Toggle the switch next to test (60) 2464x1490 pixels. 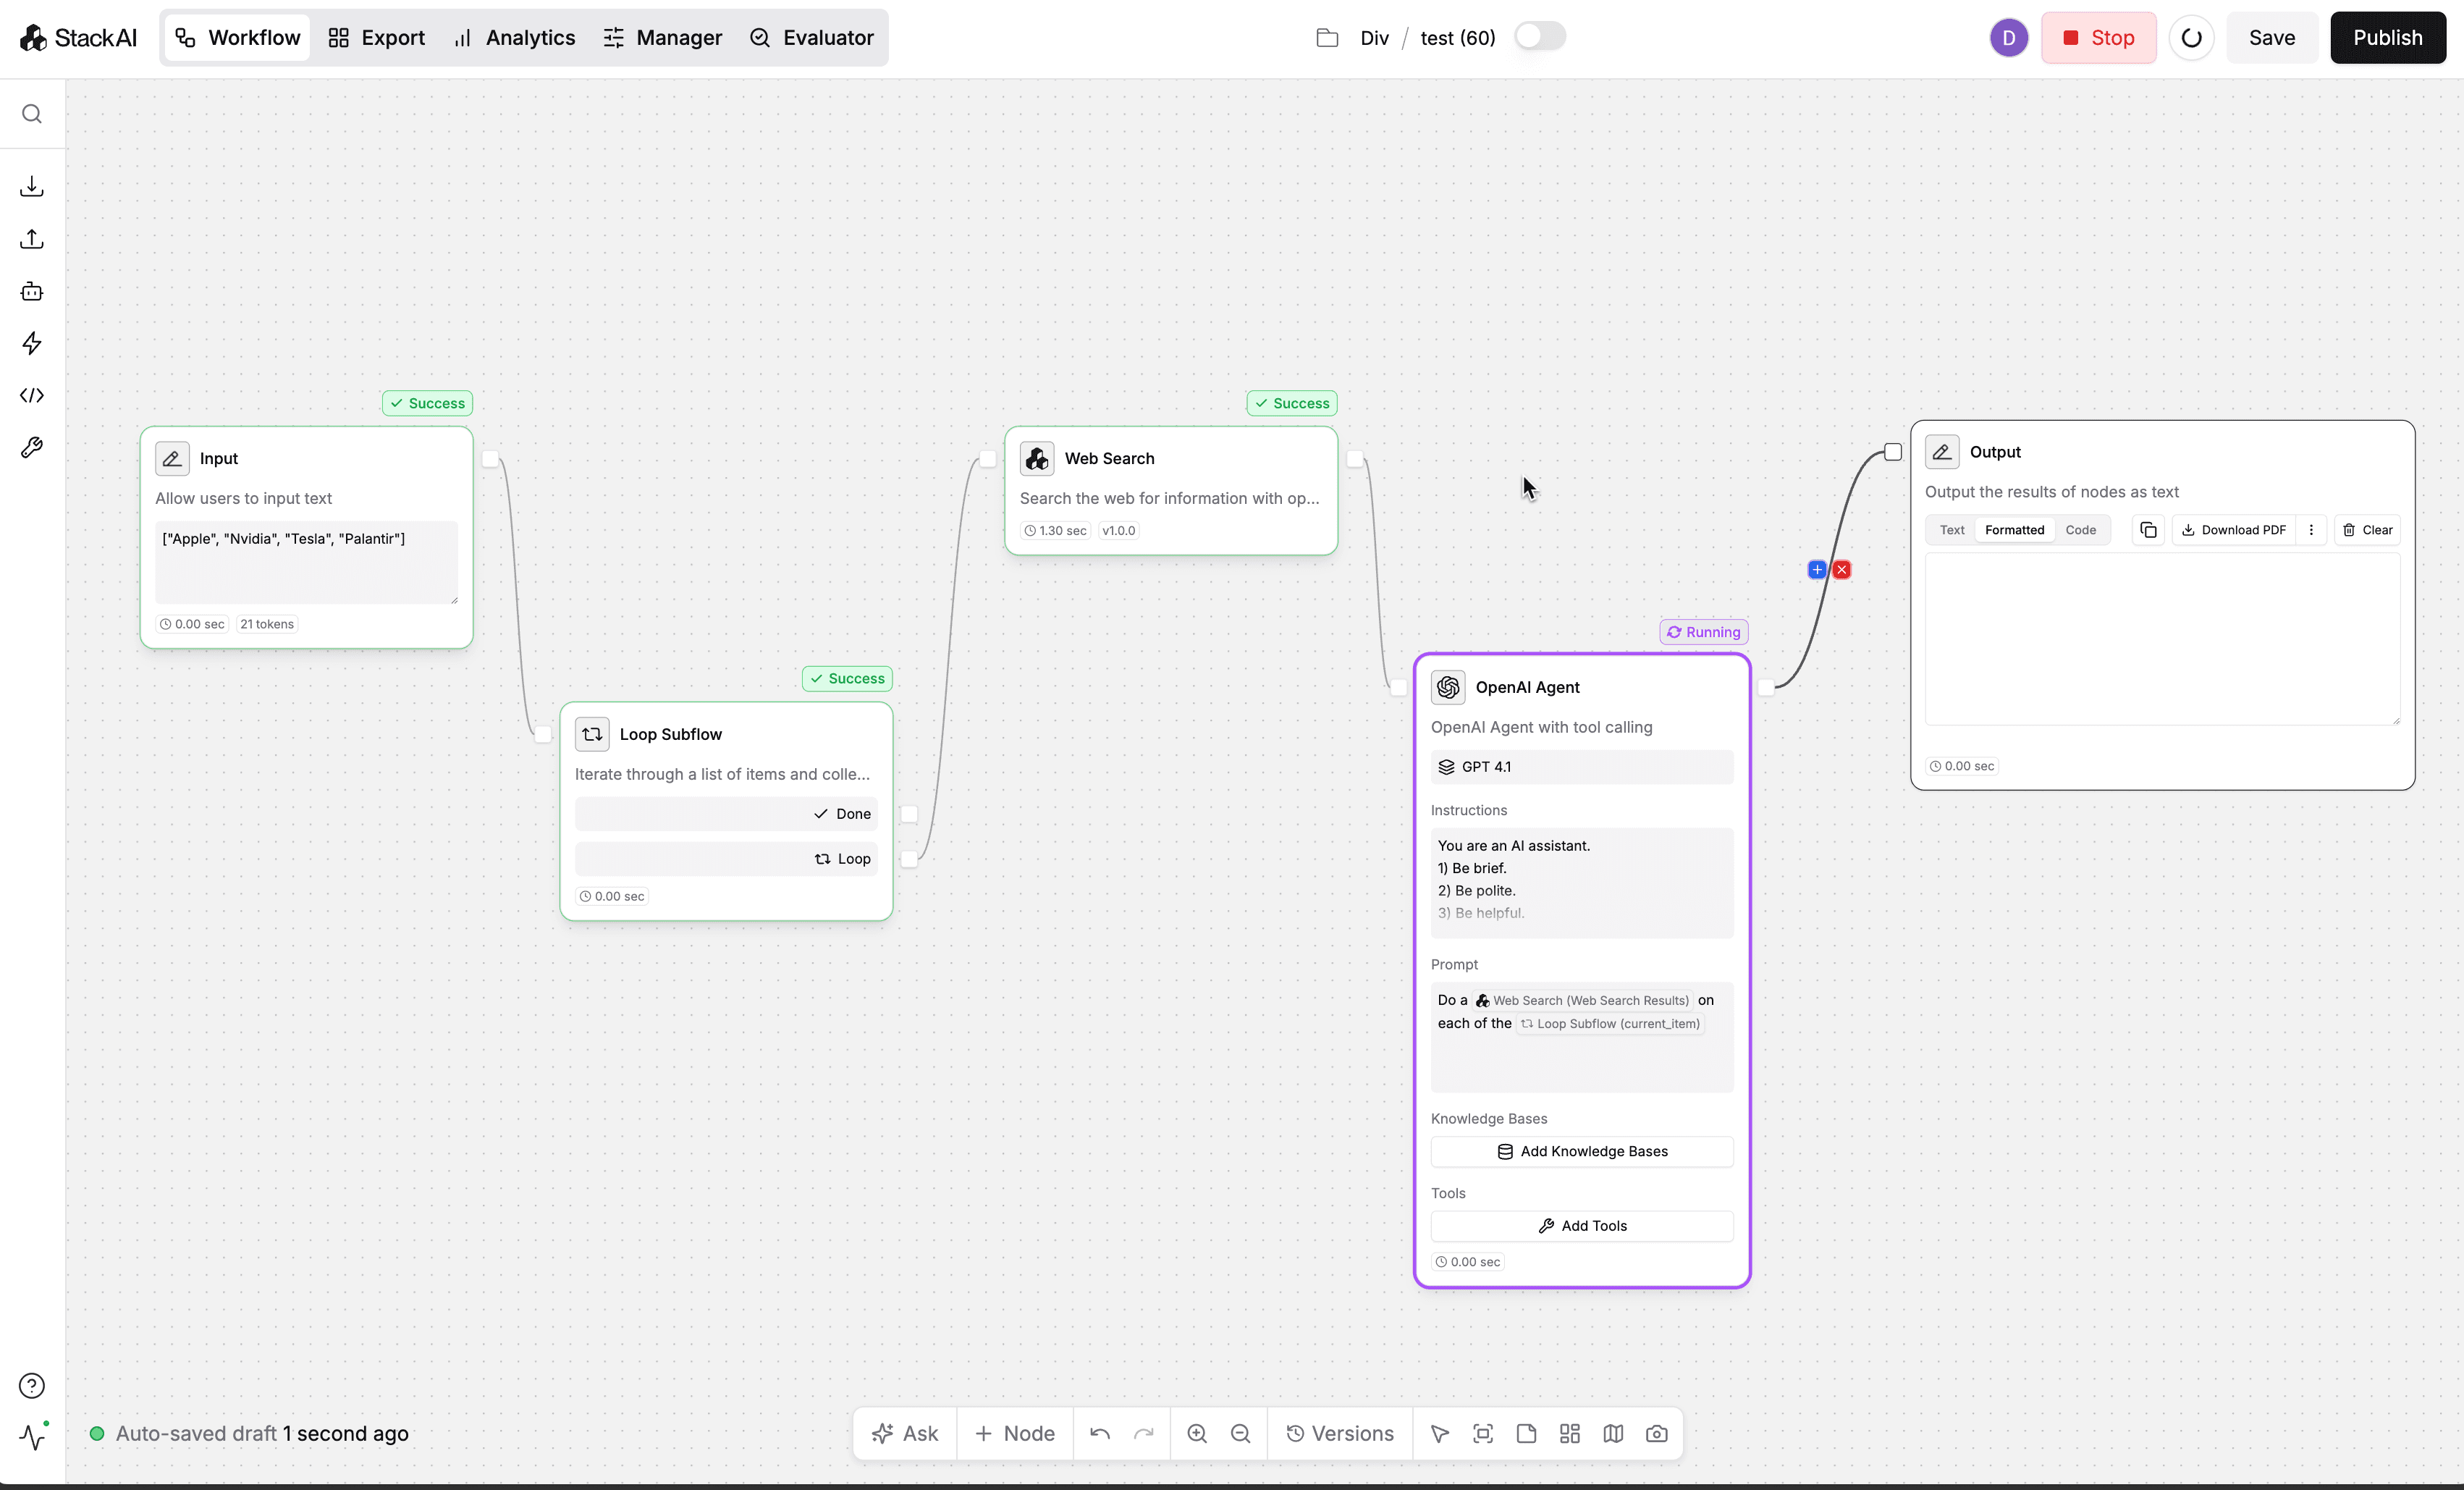(x=1539, y=37)
